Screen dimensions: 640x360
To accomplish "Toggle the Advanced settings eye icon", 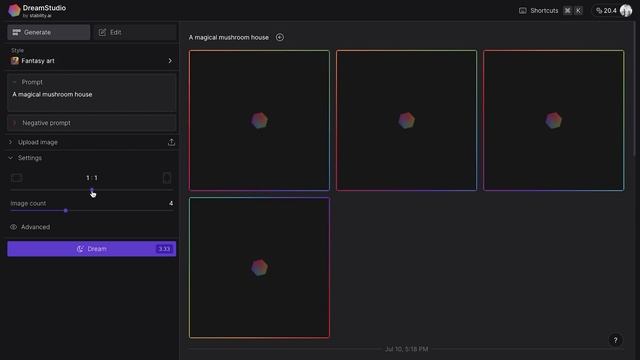I will click(13, 227).
